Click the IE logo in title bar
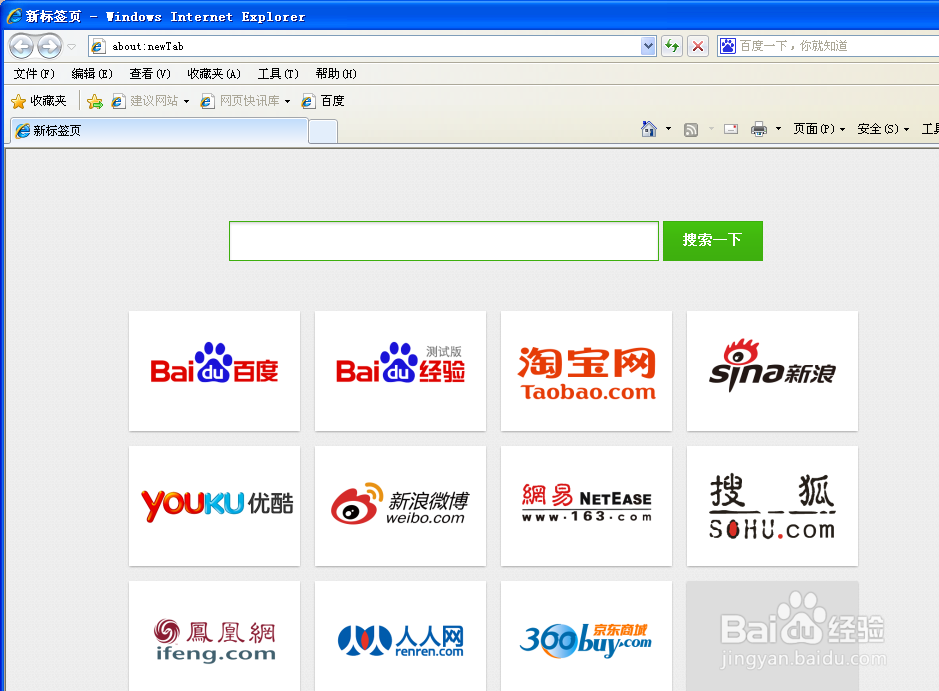The image size is (939, 691). 14,16
